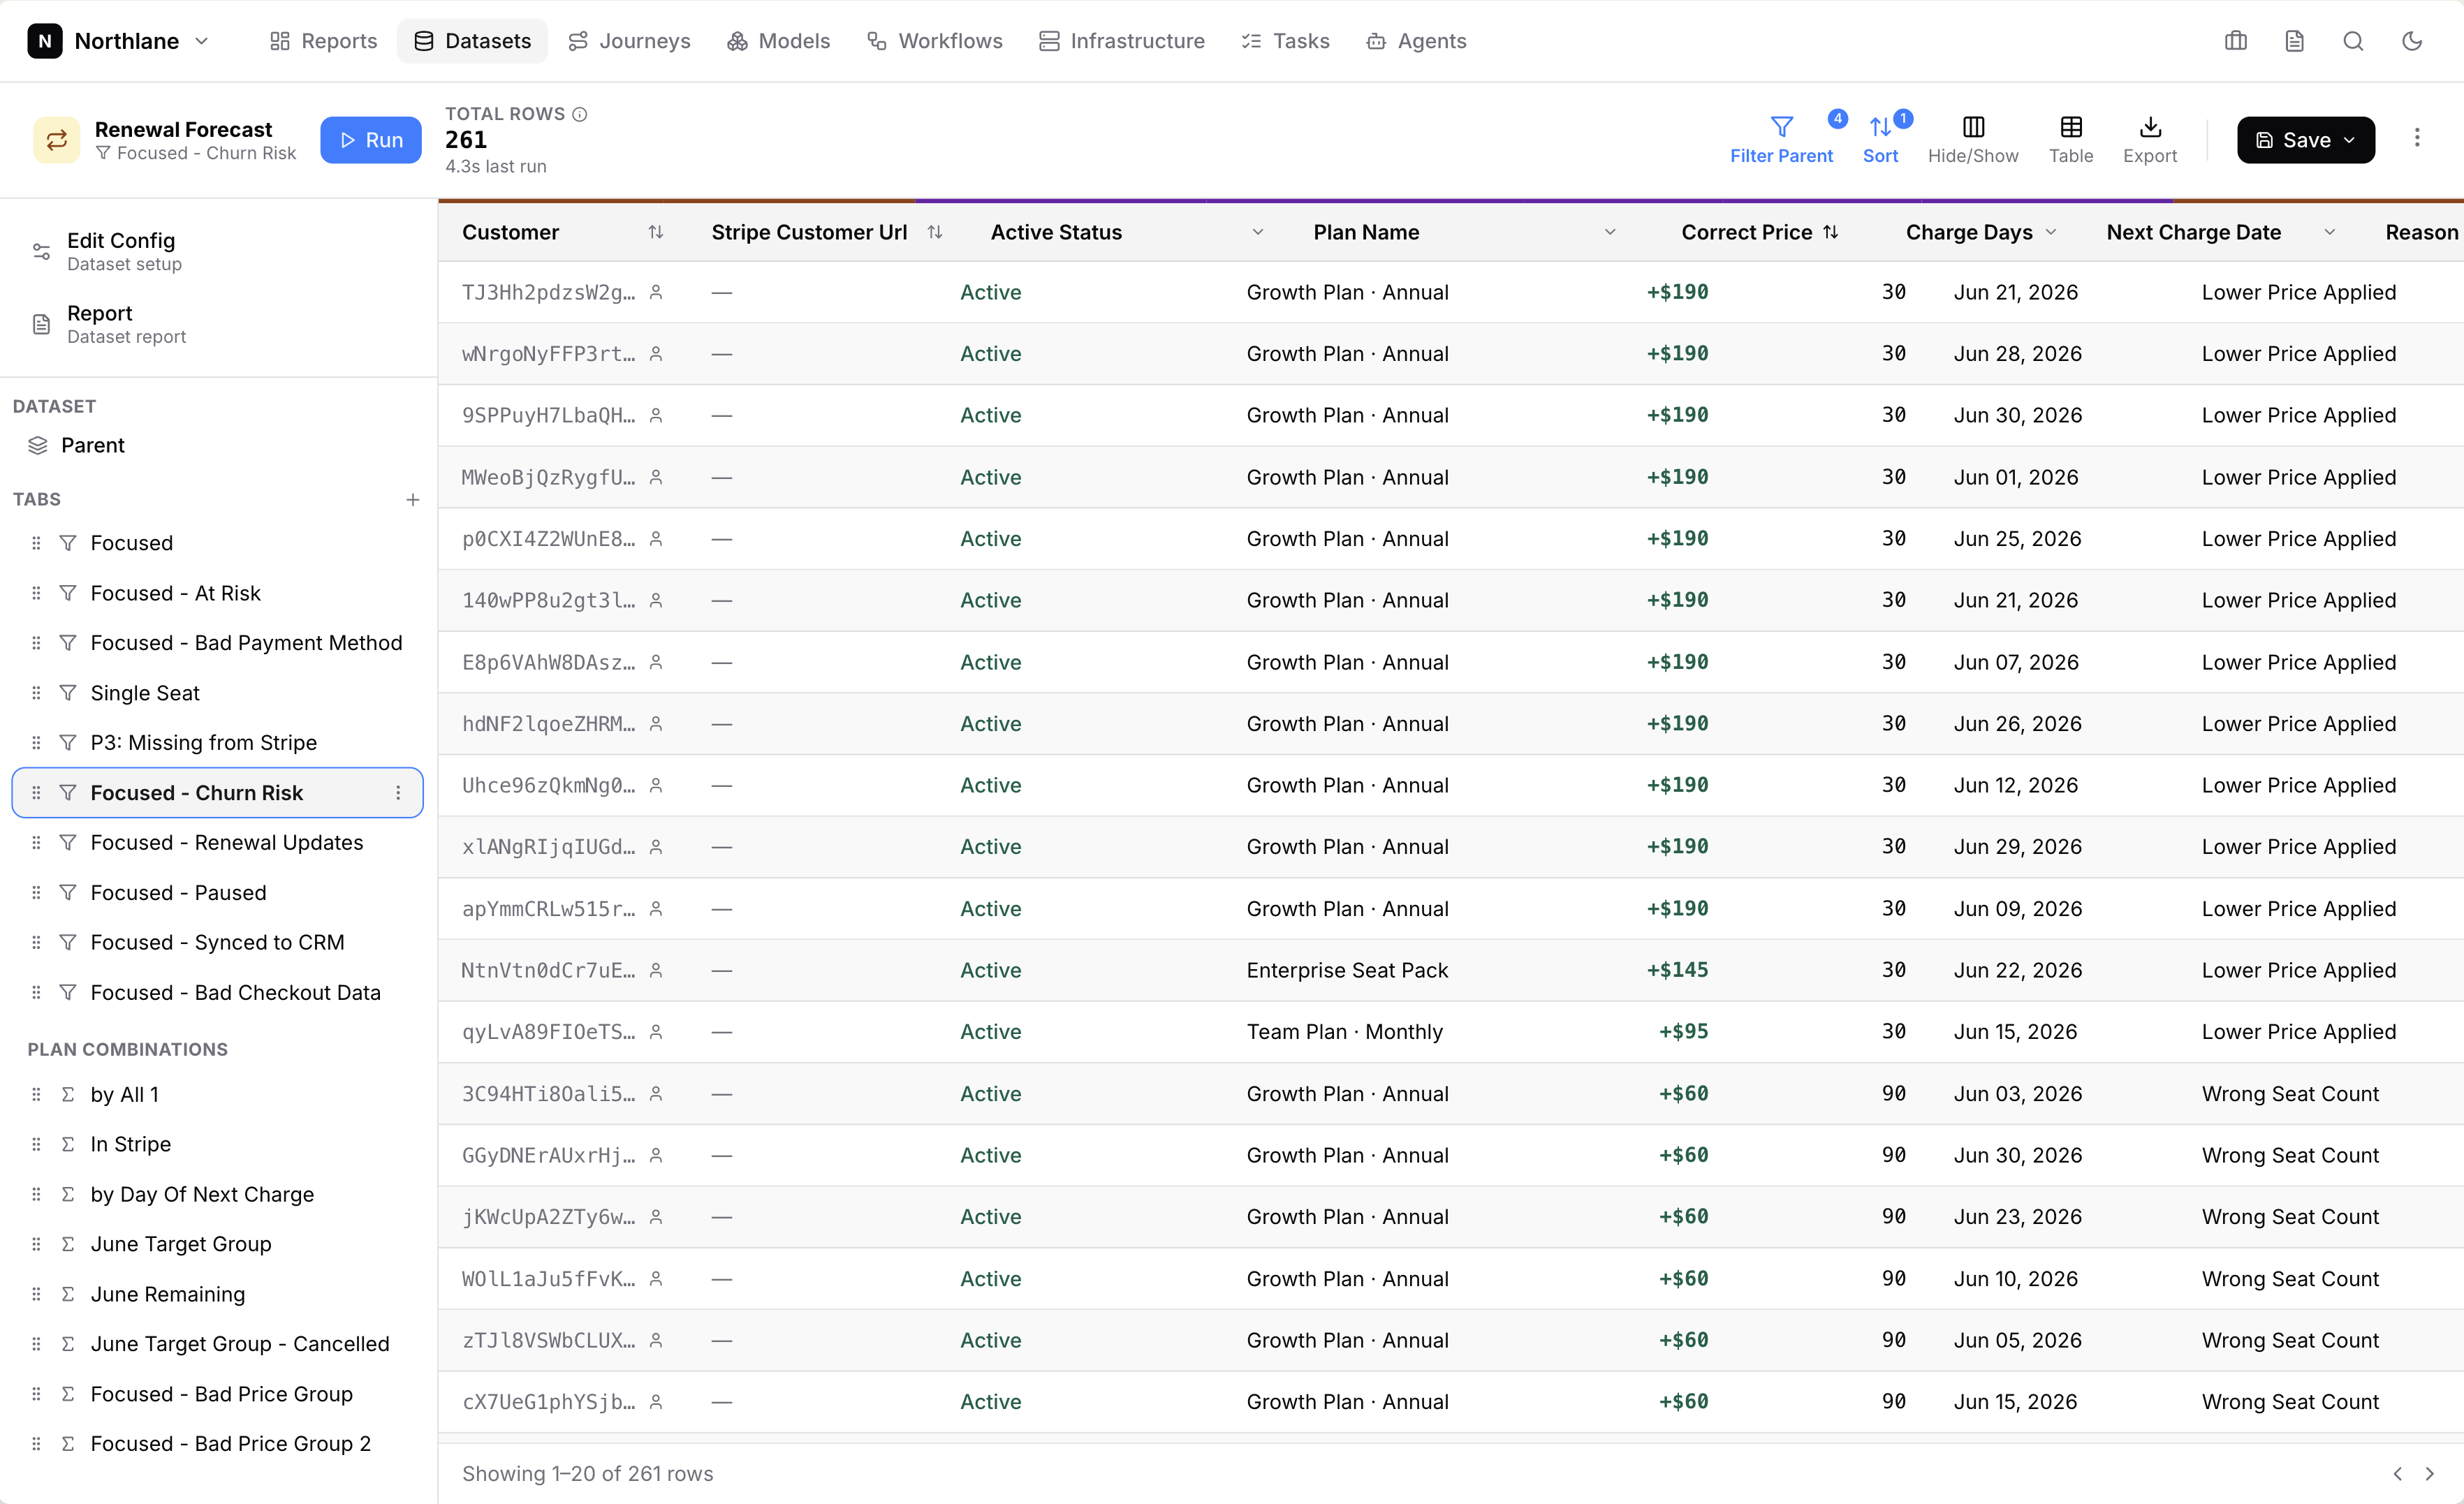Open the Filter Parent funnel icon
The width and height of the screenshot is (2464, 1504).
click(1781, 127)
